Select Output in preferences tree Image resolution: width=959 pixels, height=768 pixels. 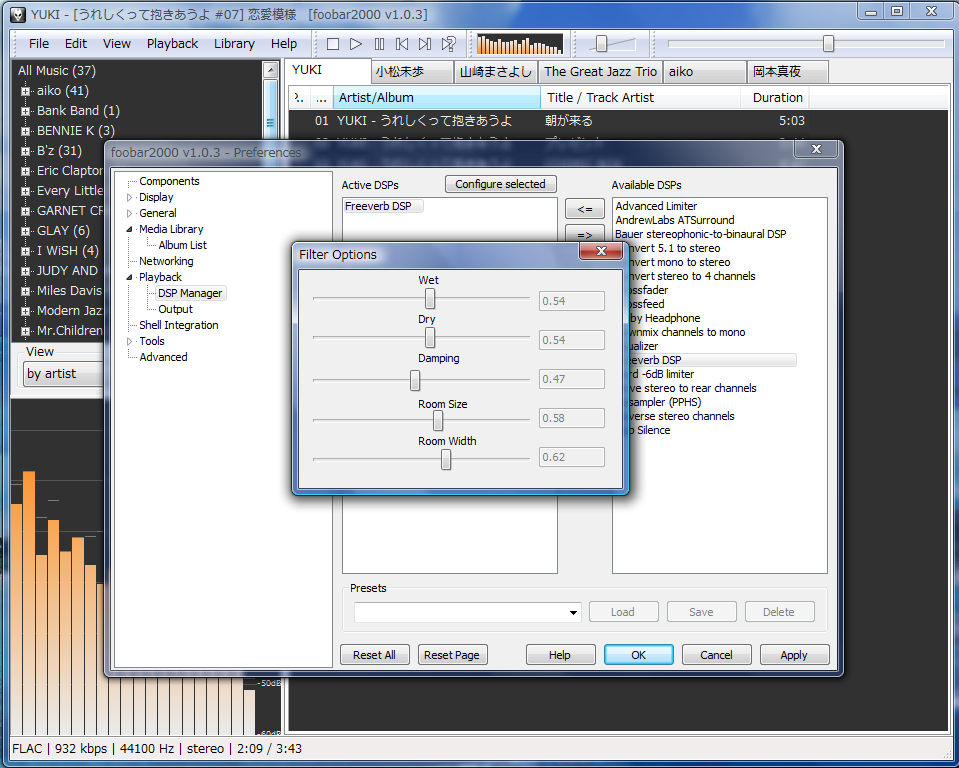click(x=176, y=309)
